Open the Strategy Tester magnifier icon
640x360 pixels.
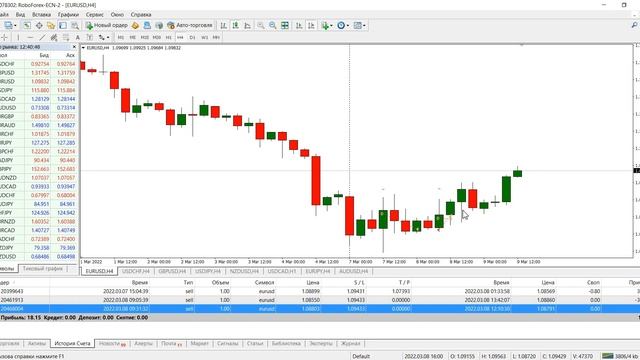[x=75, y=25]
